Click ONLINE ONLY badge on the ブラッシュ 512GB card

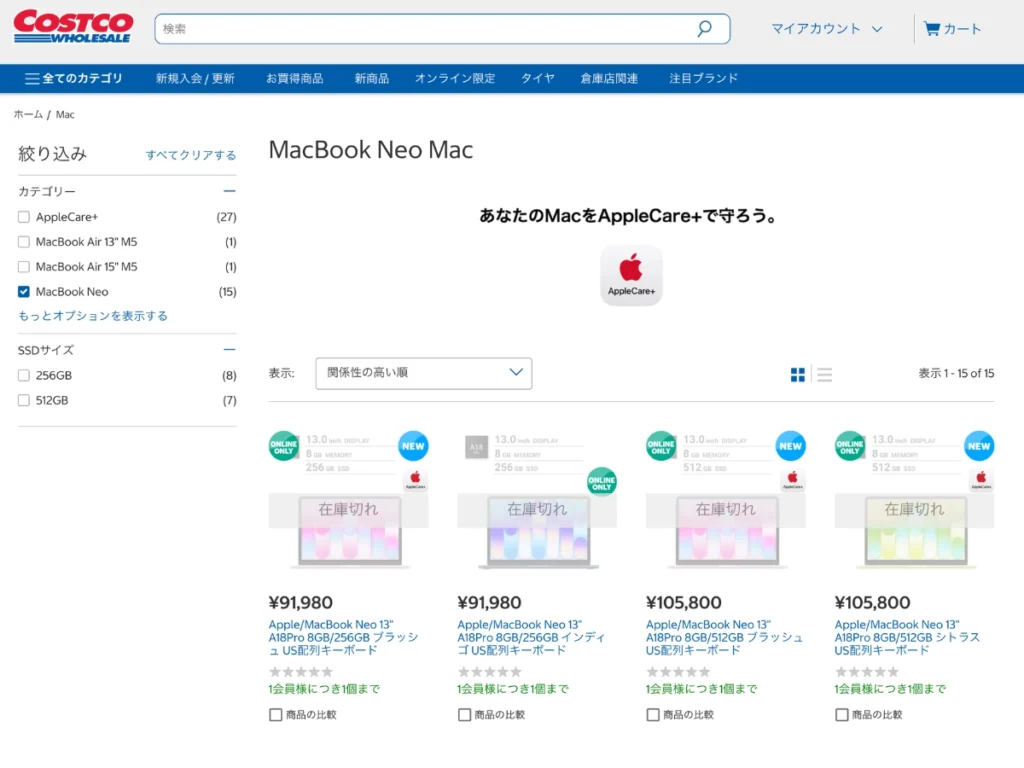[661, 446]
